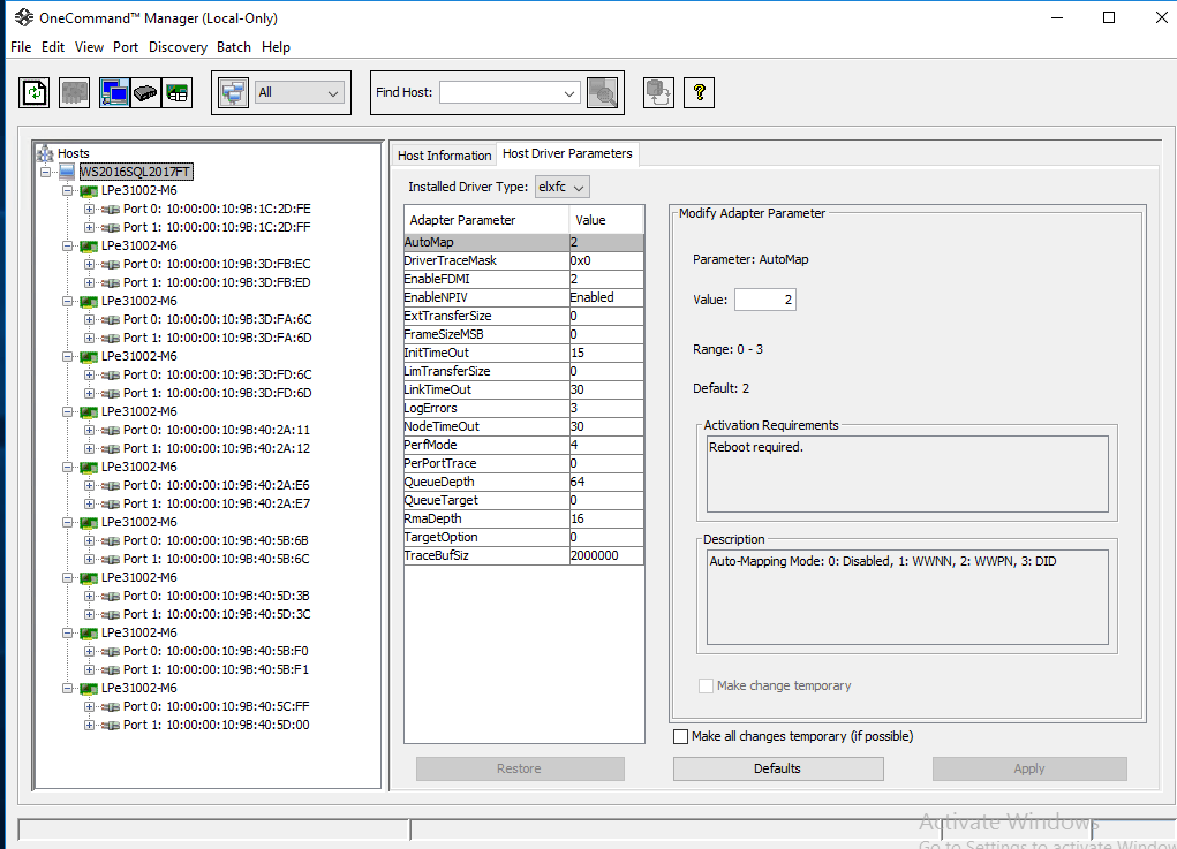Click the tree display mode icon beside All

(232, 92)
